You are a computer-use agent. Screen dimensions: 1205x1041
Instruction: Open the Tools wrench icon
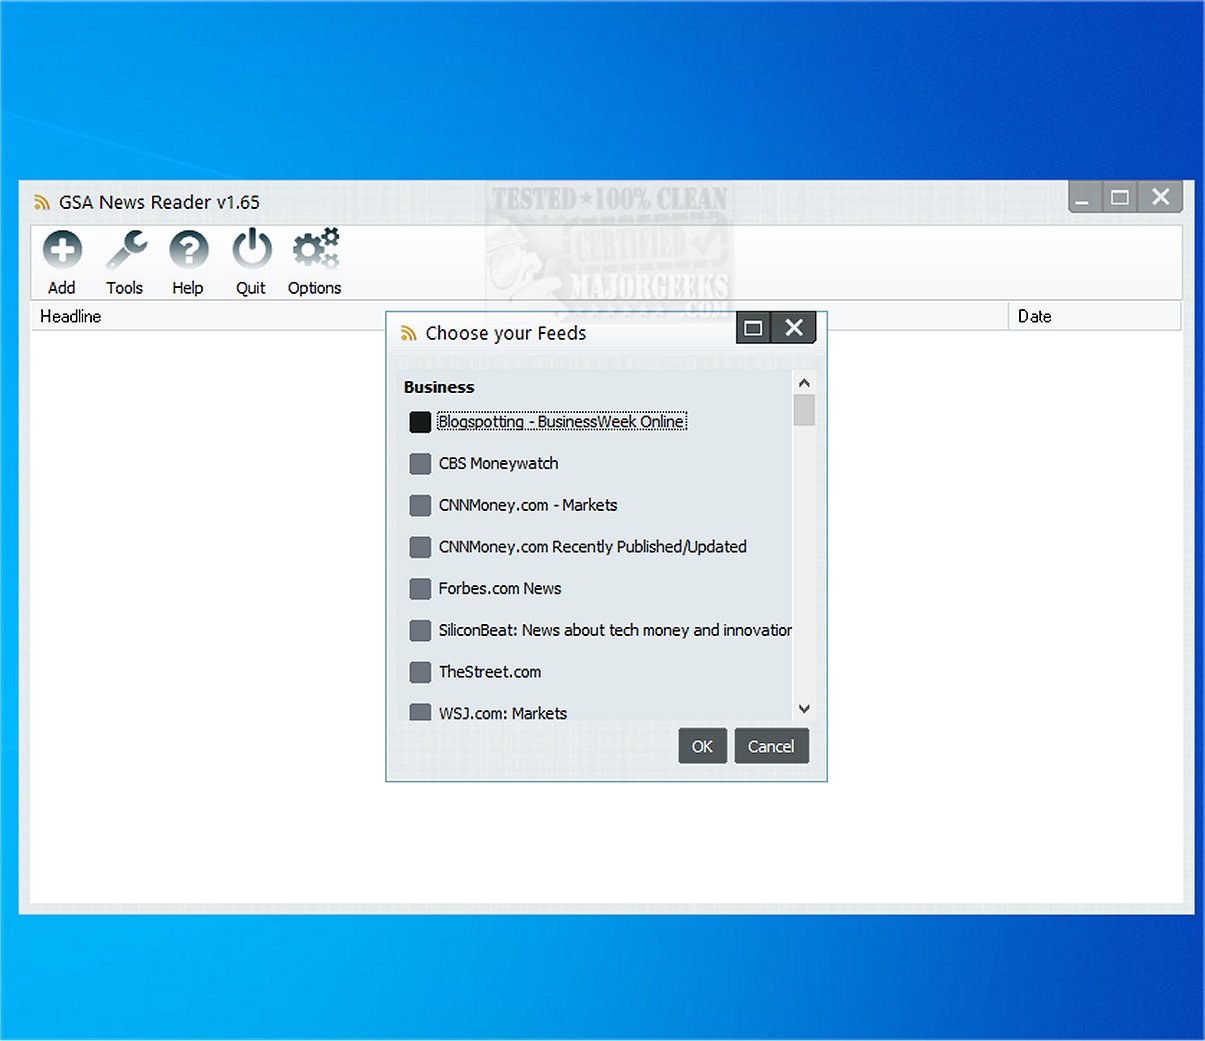pos(125,251)
